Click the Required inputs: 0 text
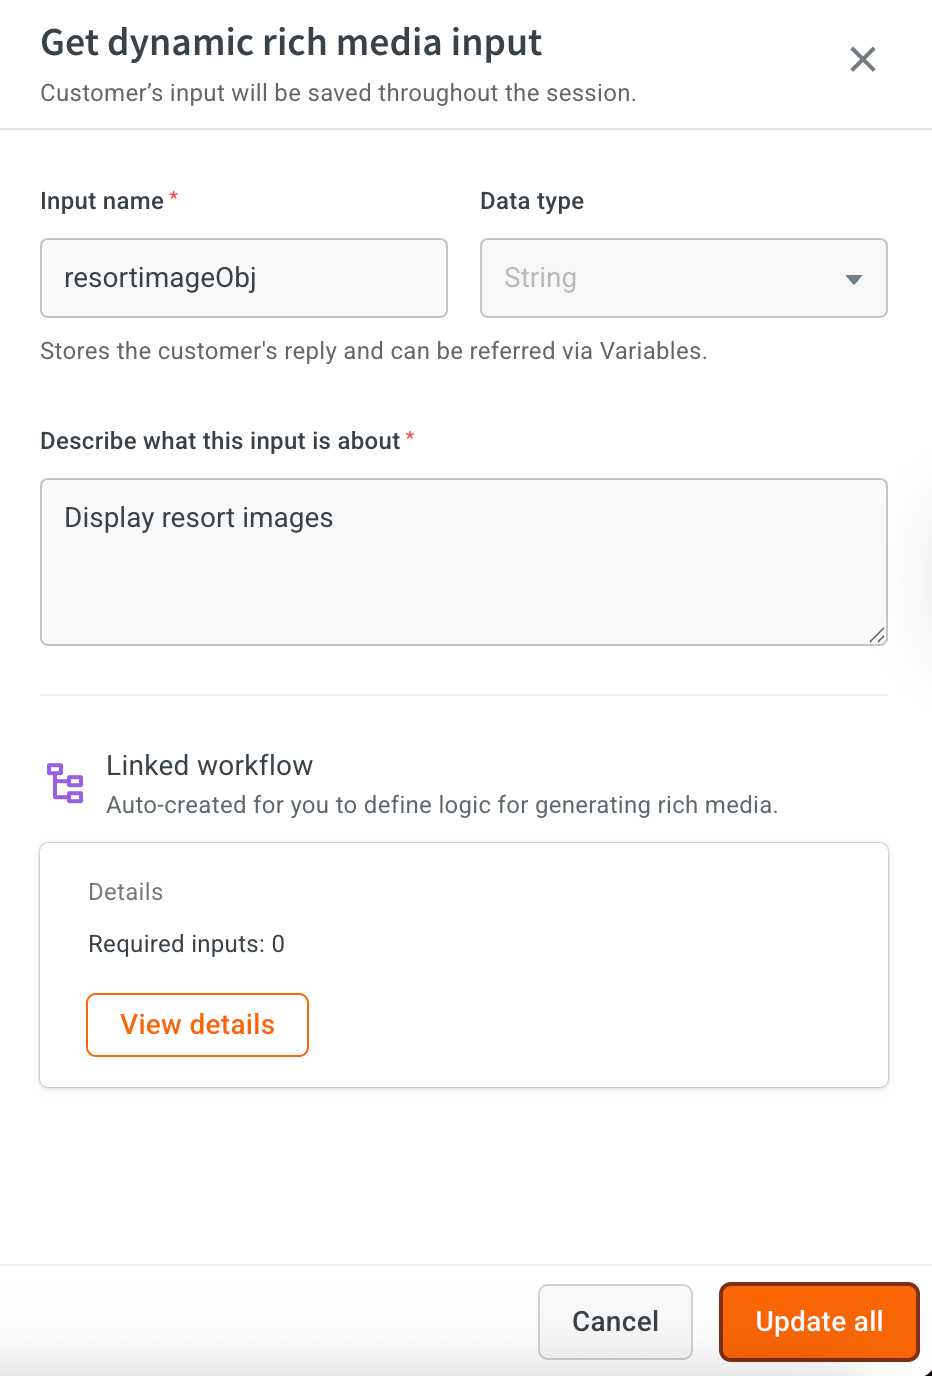Image resolution: width=932 pixels, height=1376 pixels. pyautogui.click(x=186, y=944)
